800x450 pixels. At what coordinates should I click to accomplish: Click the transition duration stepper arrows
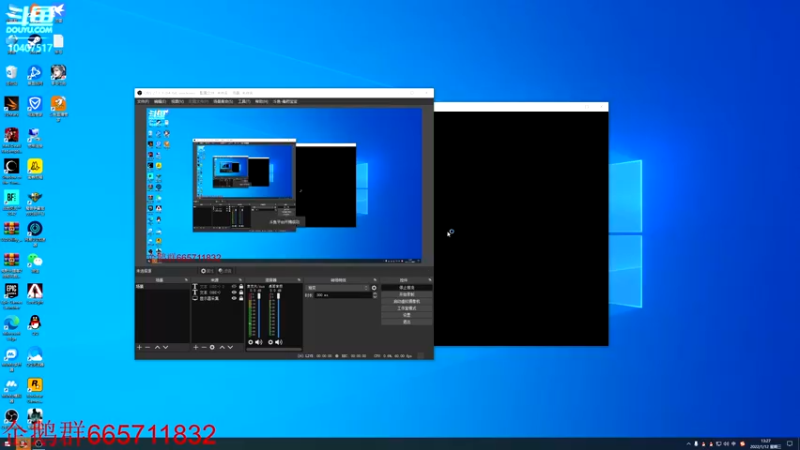click(x=375, y=295)
